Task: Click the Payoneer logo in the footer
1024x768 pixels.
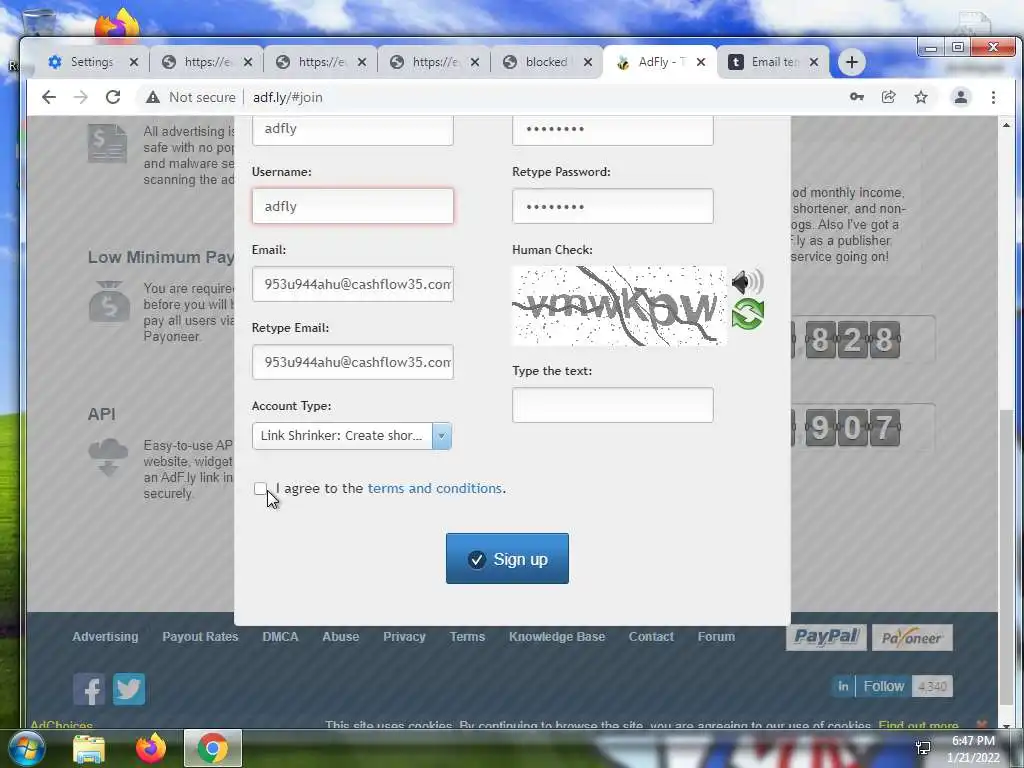Action: point(912,637)
